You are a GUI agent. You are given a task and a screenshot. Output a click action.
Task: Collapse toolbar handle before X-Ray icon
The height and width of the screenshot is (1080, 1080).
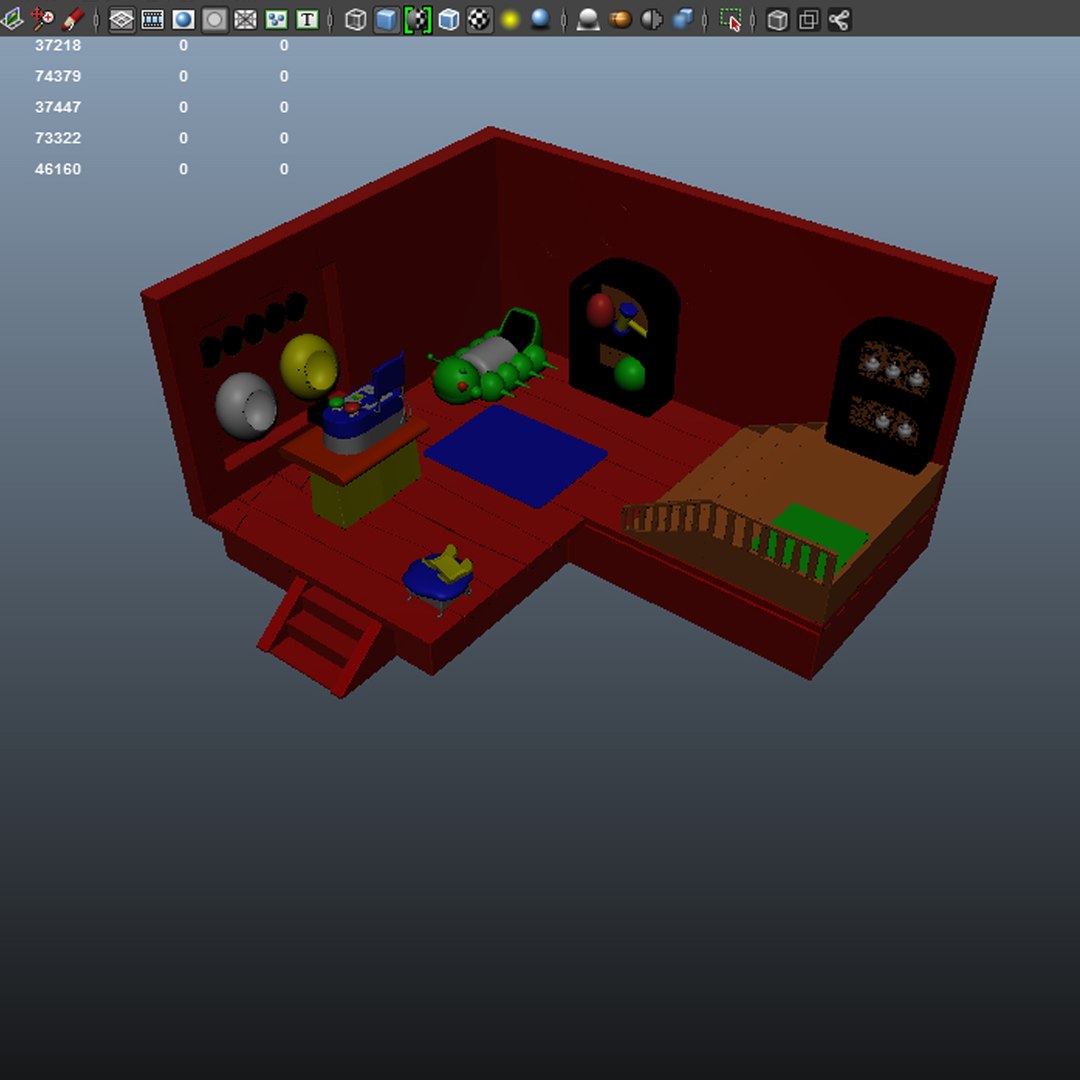(753, 19)
